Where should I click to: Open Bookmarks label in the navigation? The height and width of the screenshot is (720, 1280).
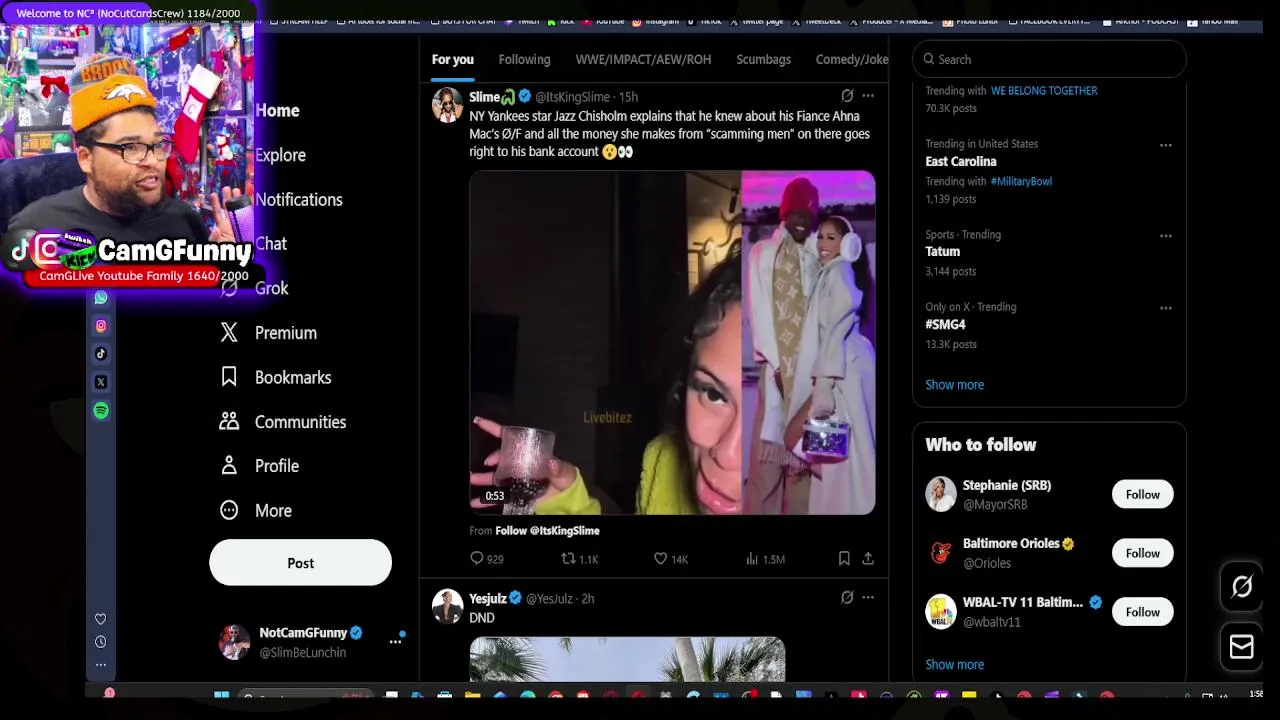[x=293, y=377]
